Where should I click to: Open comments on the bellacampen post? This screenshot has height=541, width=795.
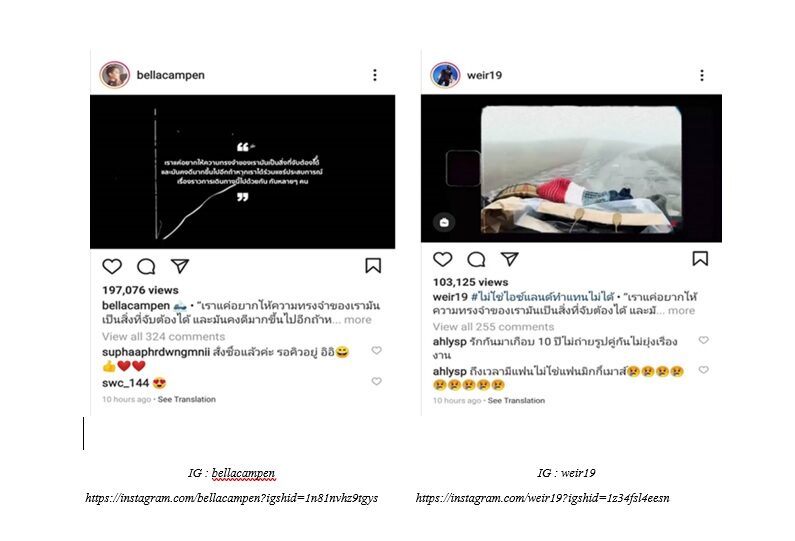(146, 266)
